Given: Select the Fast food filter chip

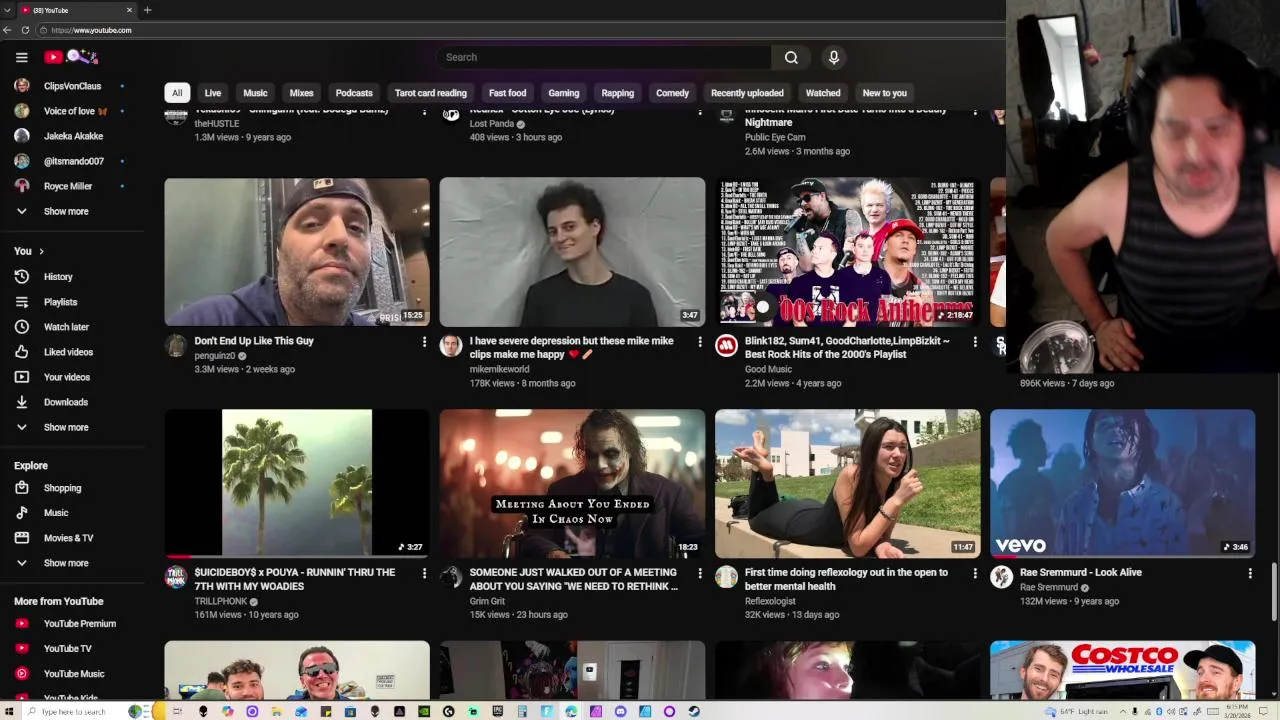Looking at the screenshot, I should [507, 93].
